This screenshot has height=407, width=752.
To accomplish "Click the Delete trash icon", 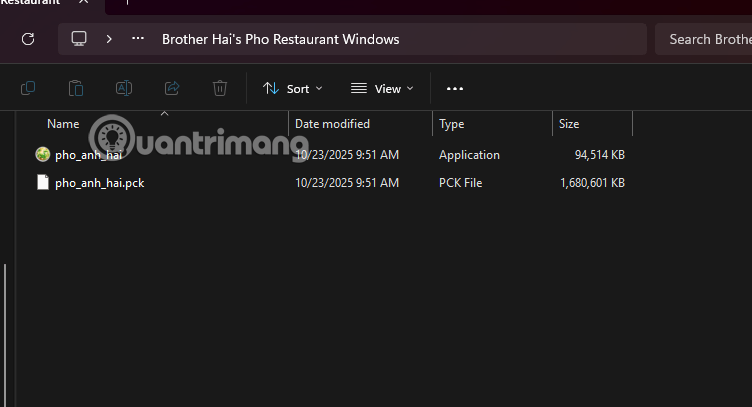I will (220, 89).
